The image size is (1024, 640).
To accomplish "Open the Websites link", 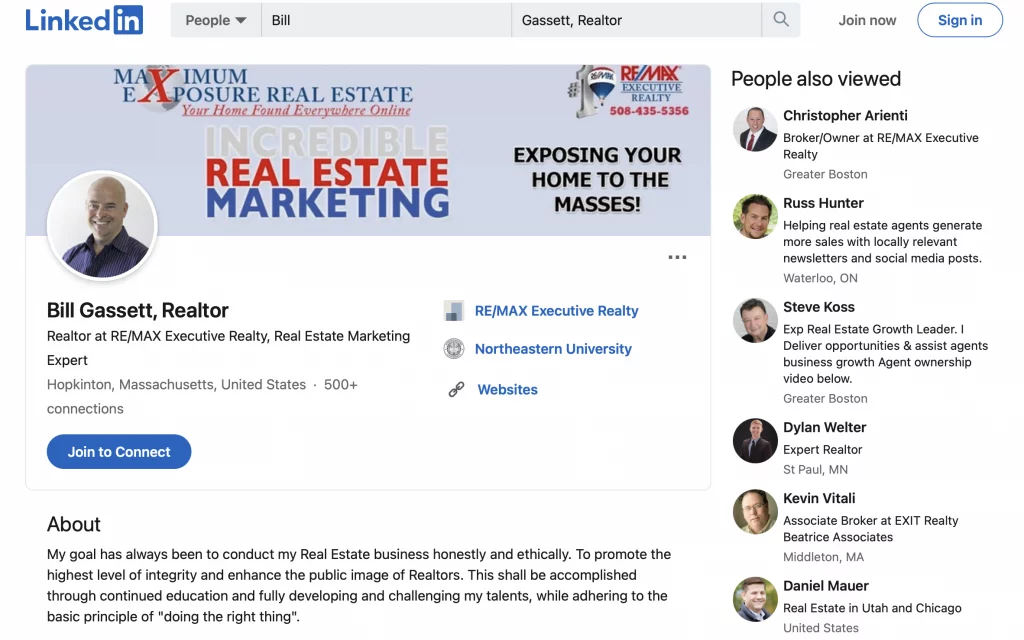I will tap(507, 390).
